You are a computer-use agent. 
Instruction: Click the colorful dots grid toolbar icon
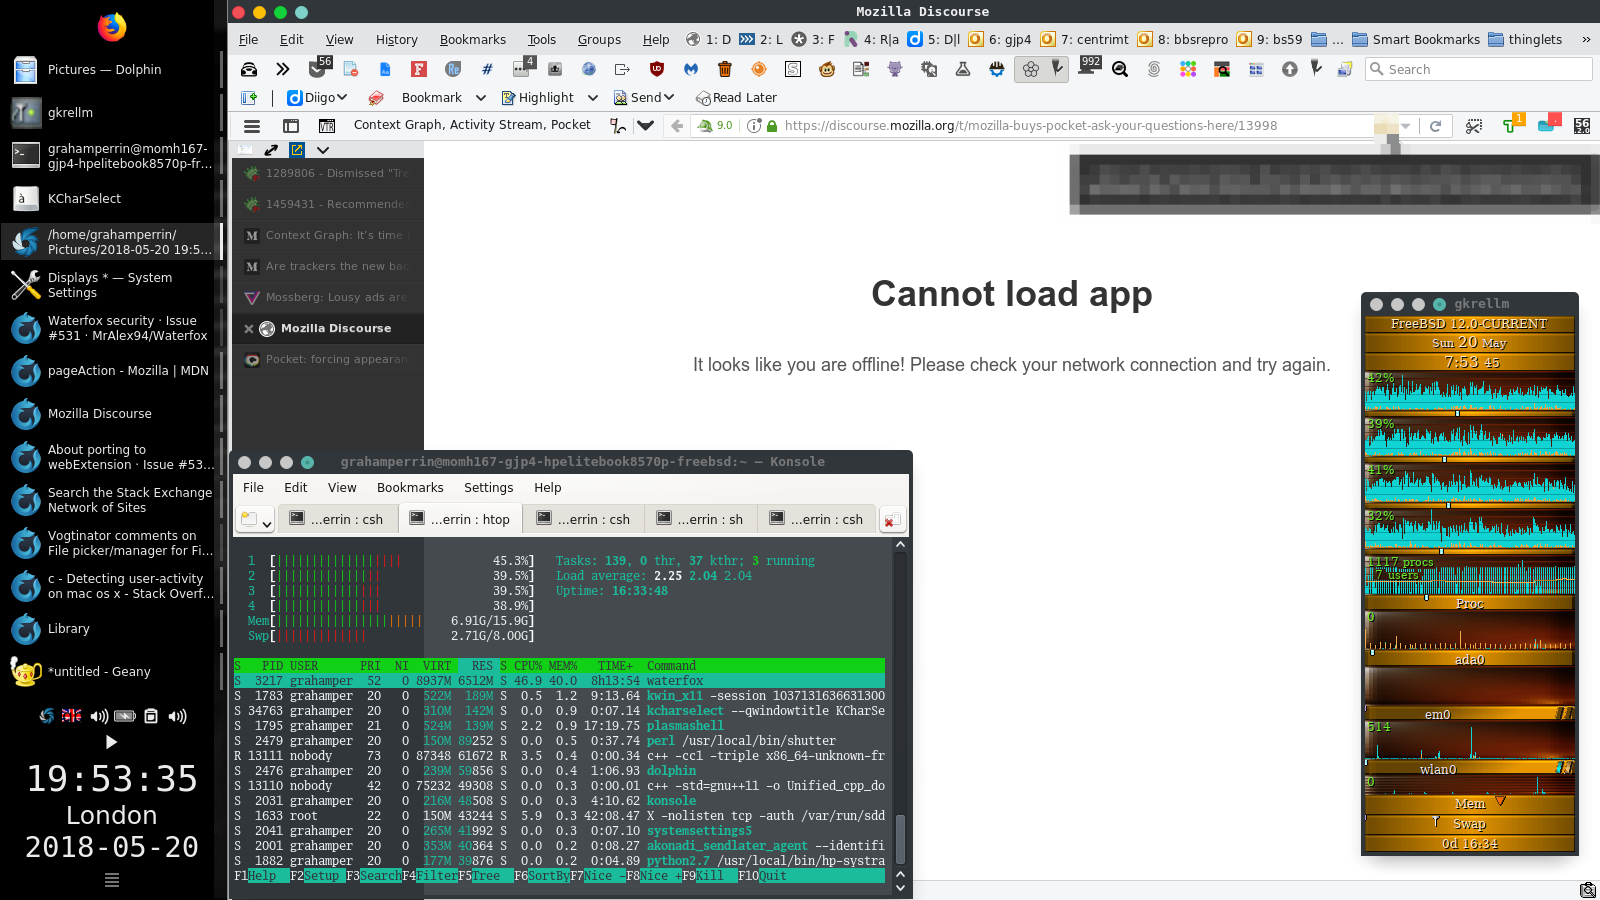click(1188, 69)
